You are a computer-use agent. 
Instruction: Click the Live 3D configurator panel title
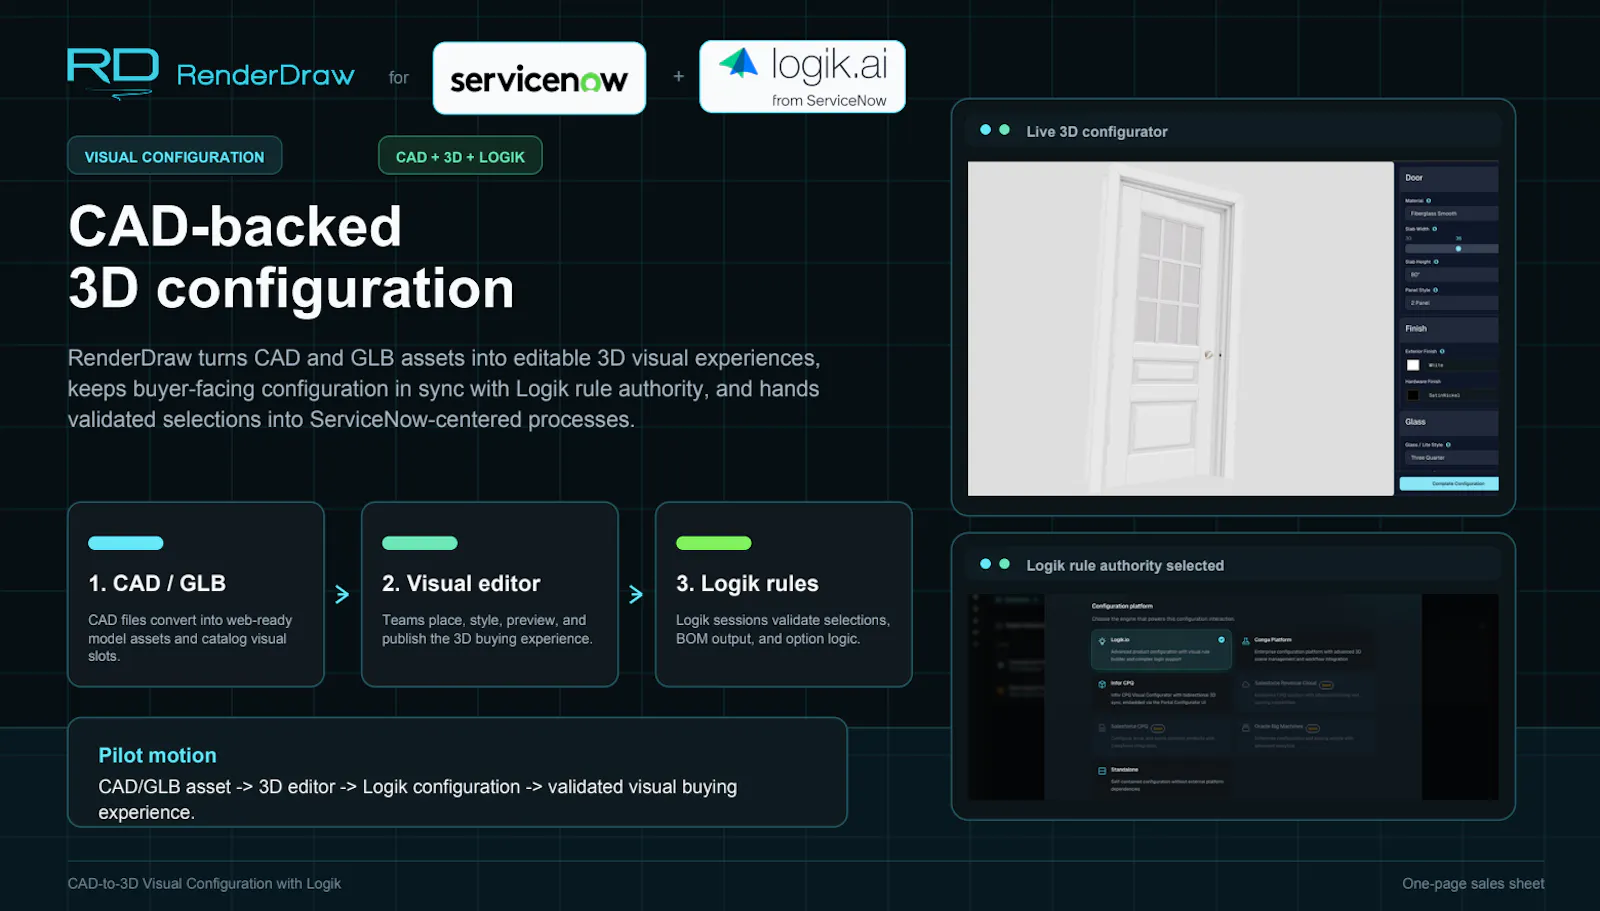pos(1097,131)
